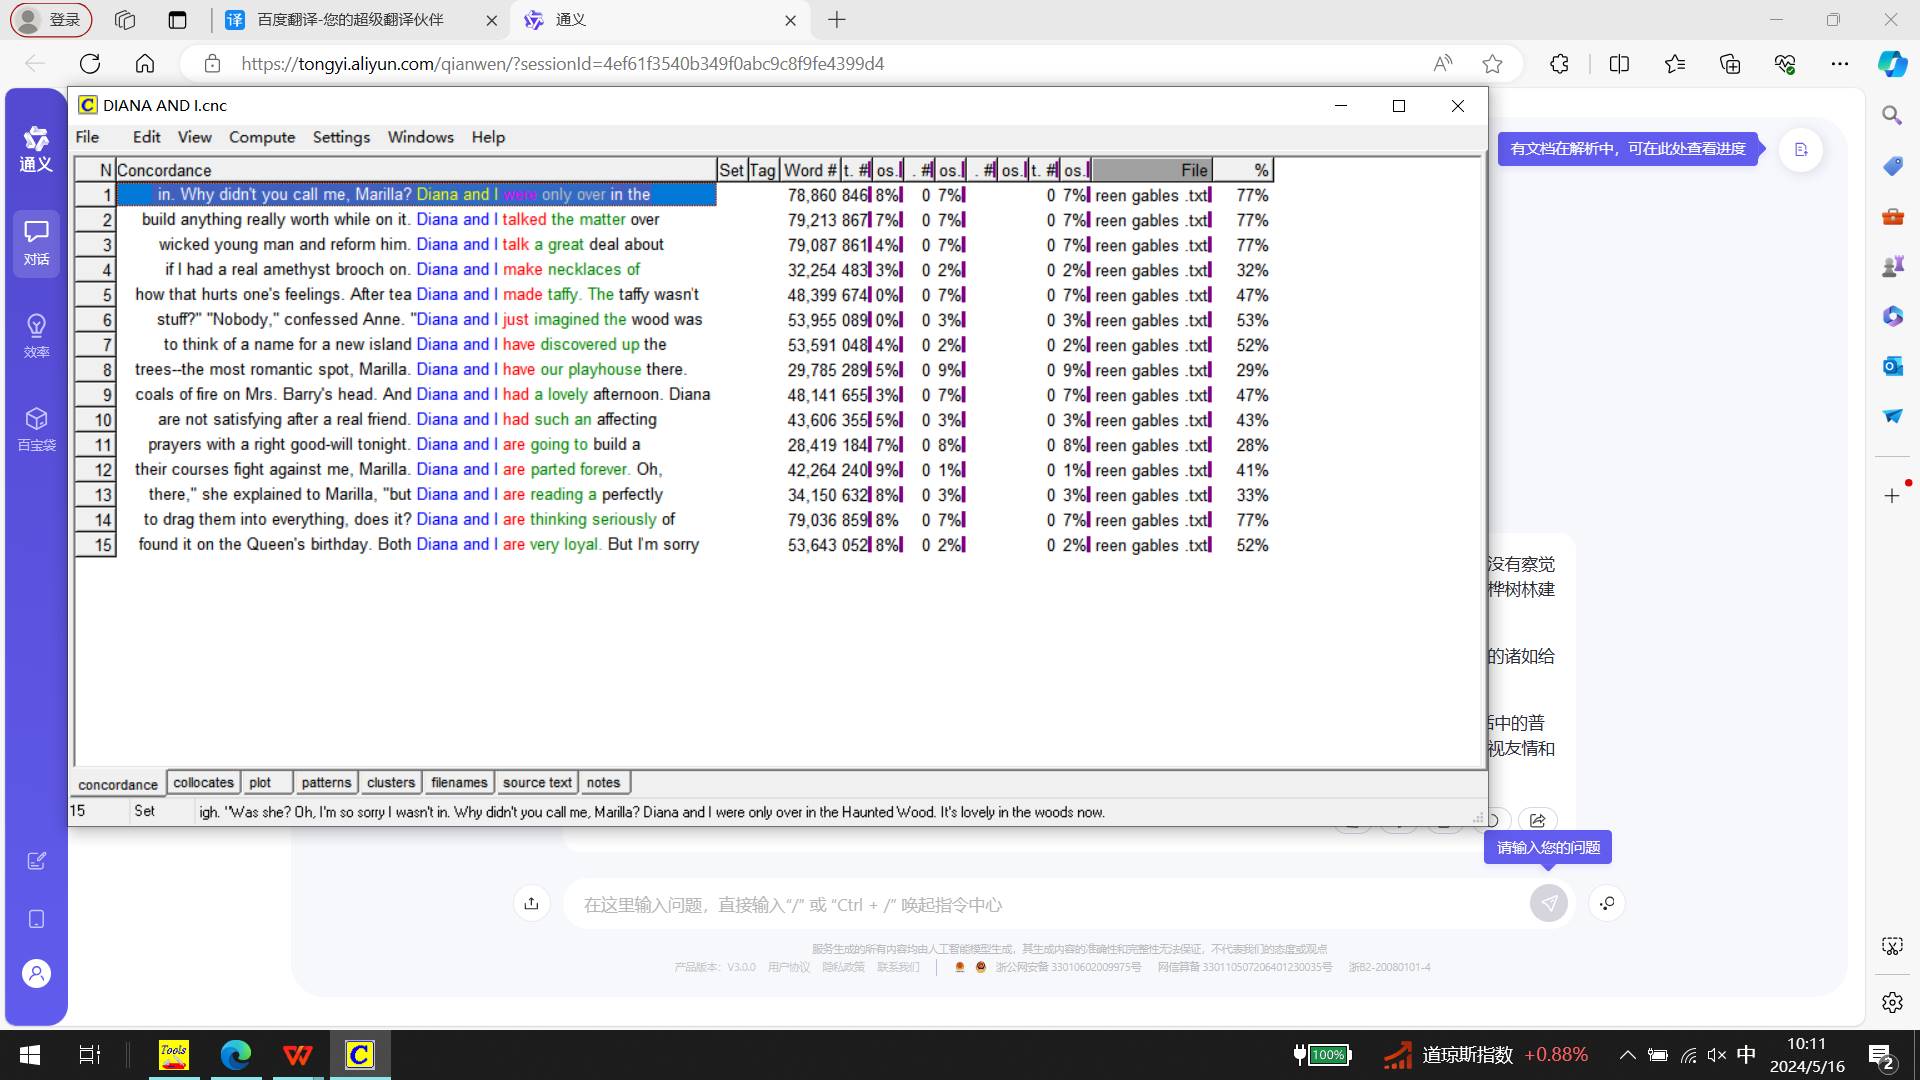The width and height of the screenshot is (1920, 1080).
Task: Switch to the collocates tab
Action: click(x=203, y=783)
